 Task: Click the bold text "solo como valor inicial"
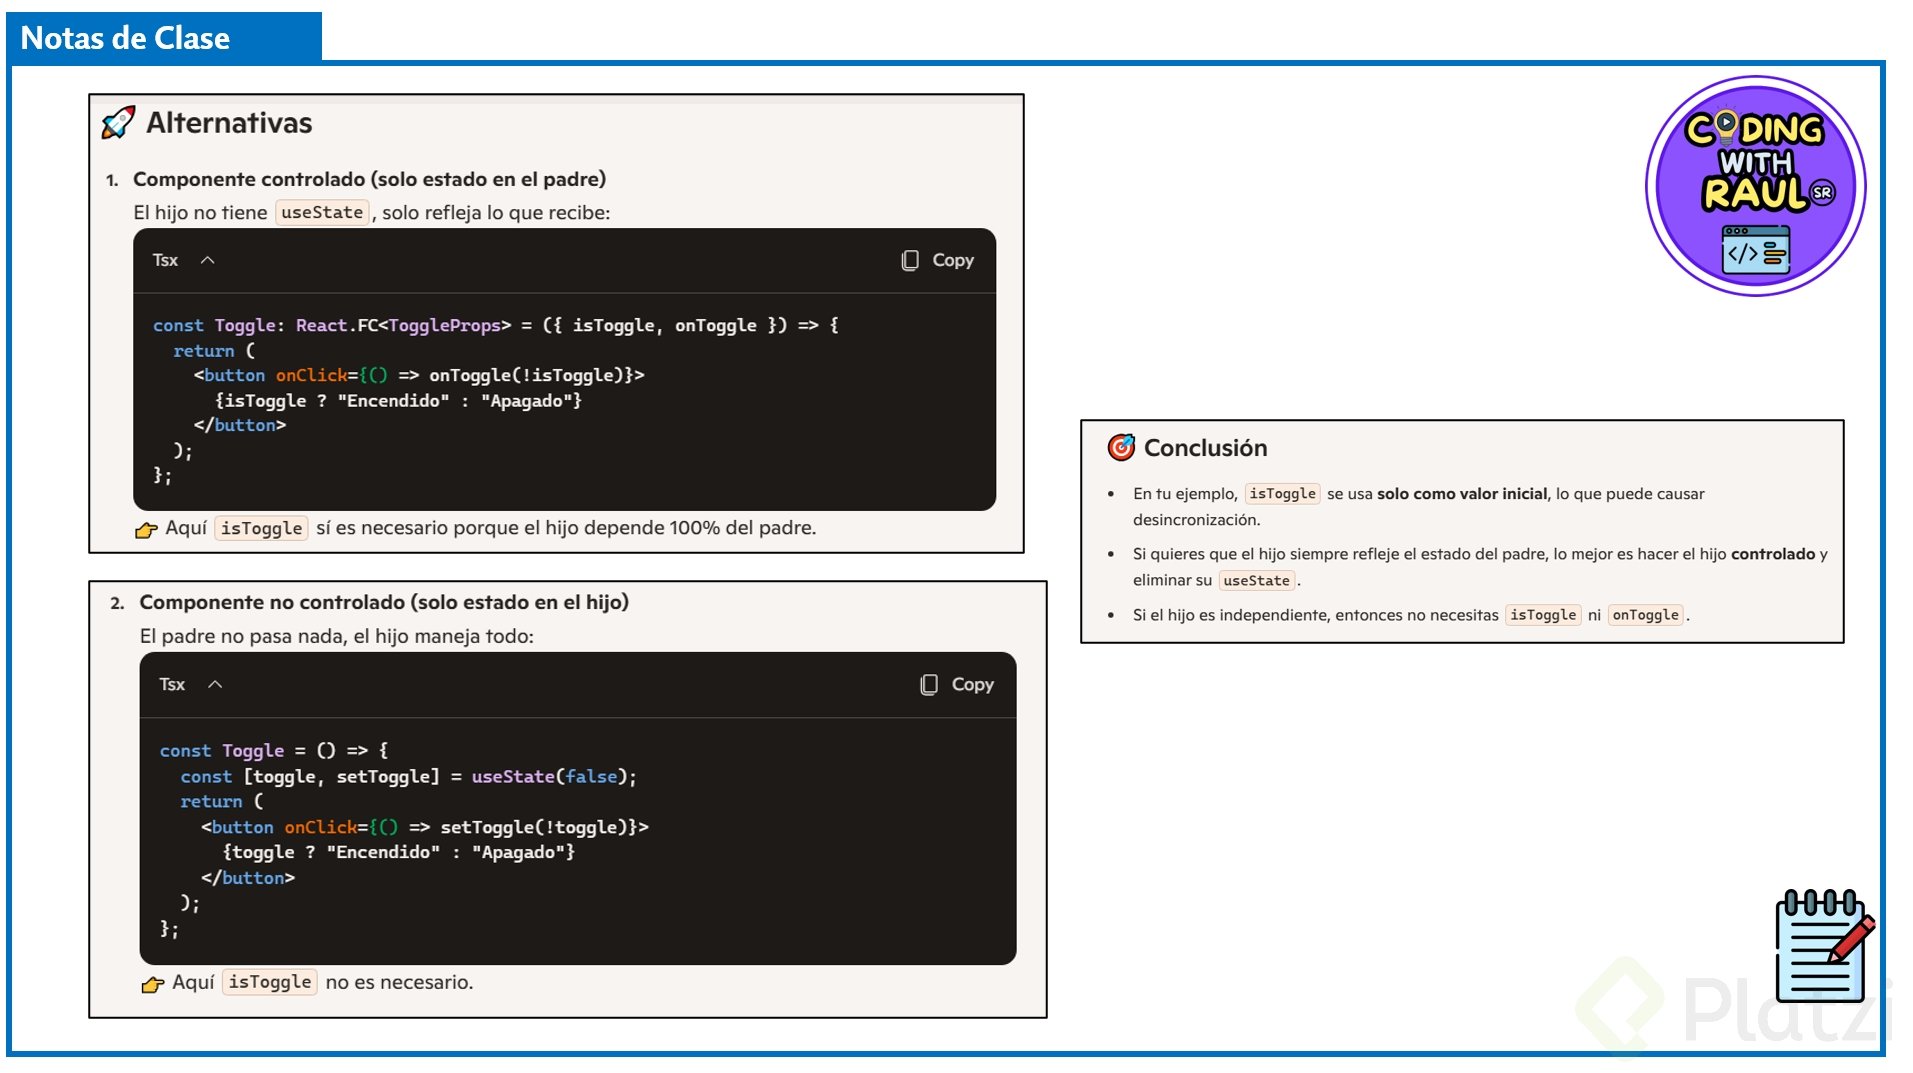[x=1462, y=494]
